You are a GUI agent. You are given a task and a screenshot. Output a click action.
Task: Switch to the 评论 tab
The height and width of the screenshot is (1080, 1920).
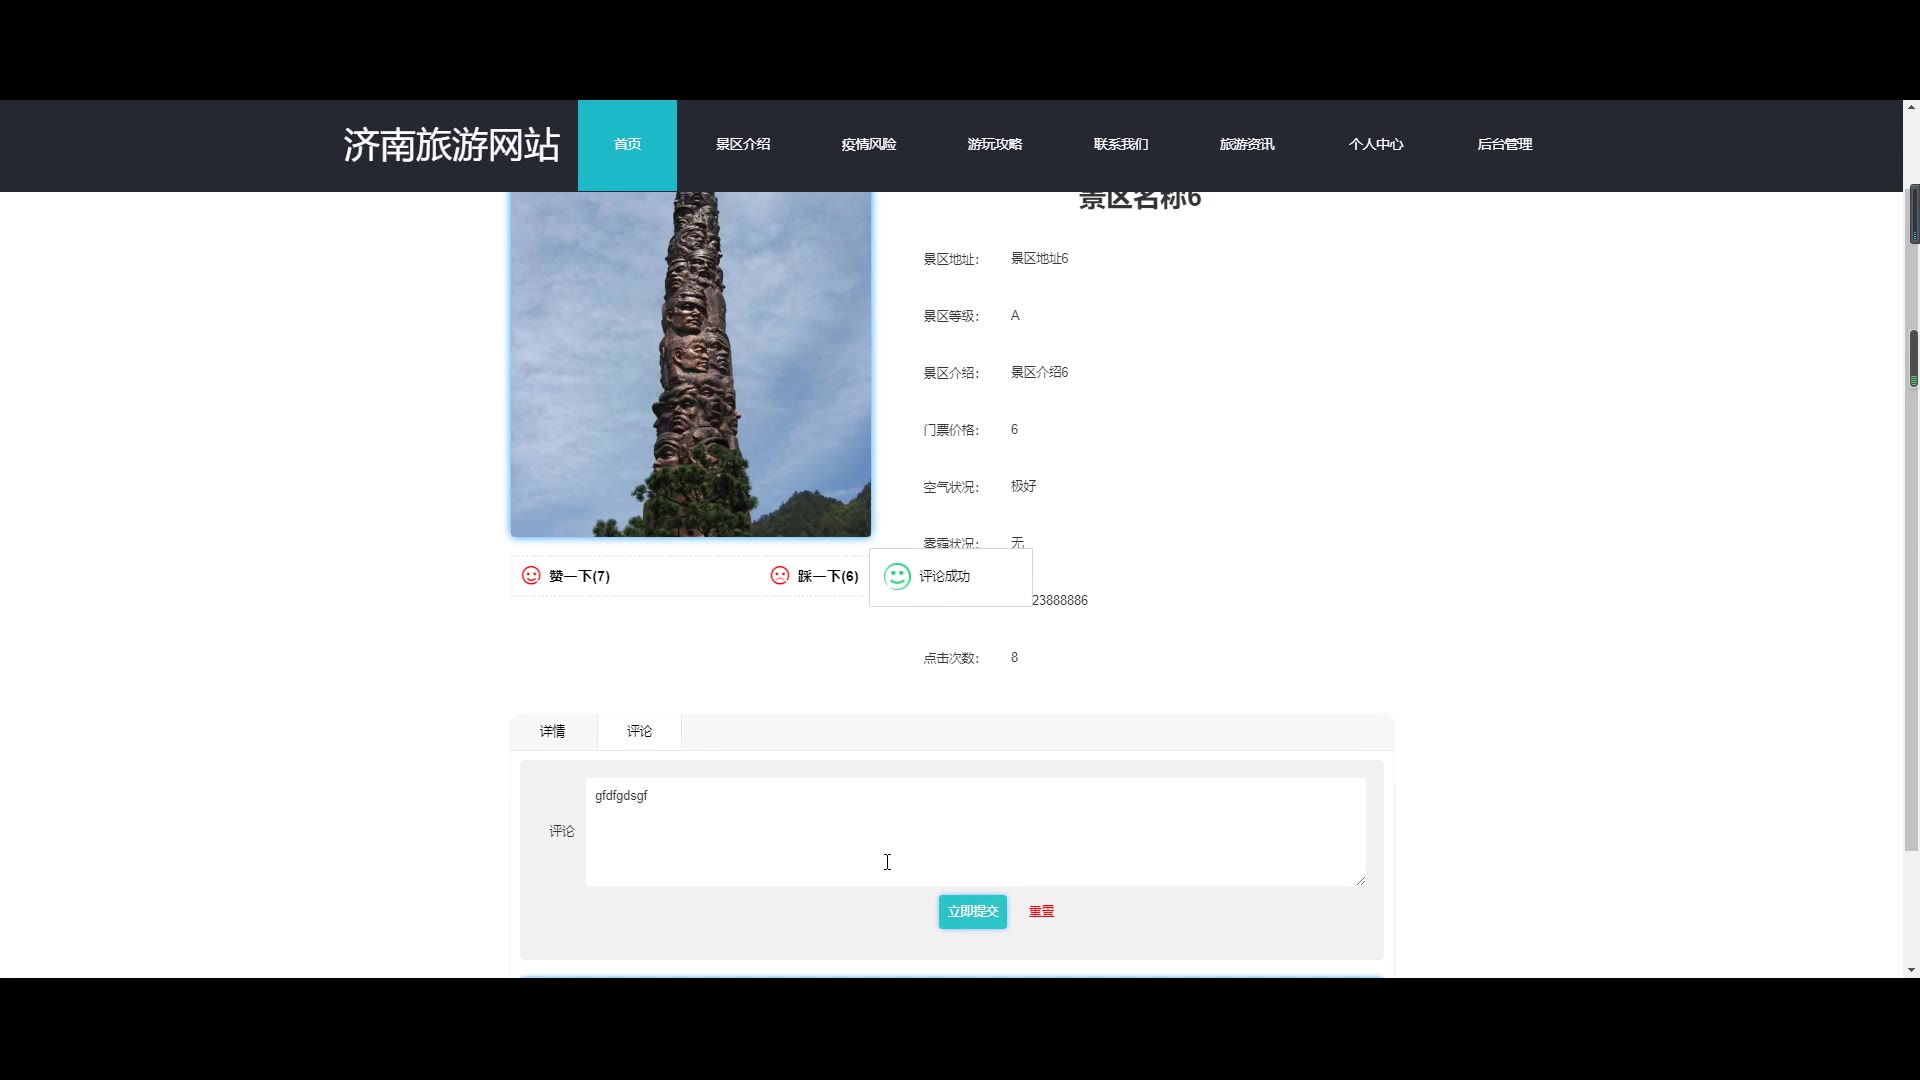click(639, 731)
